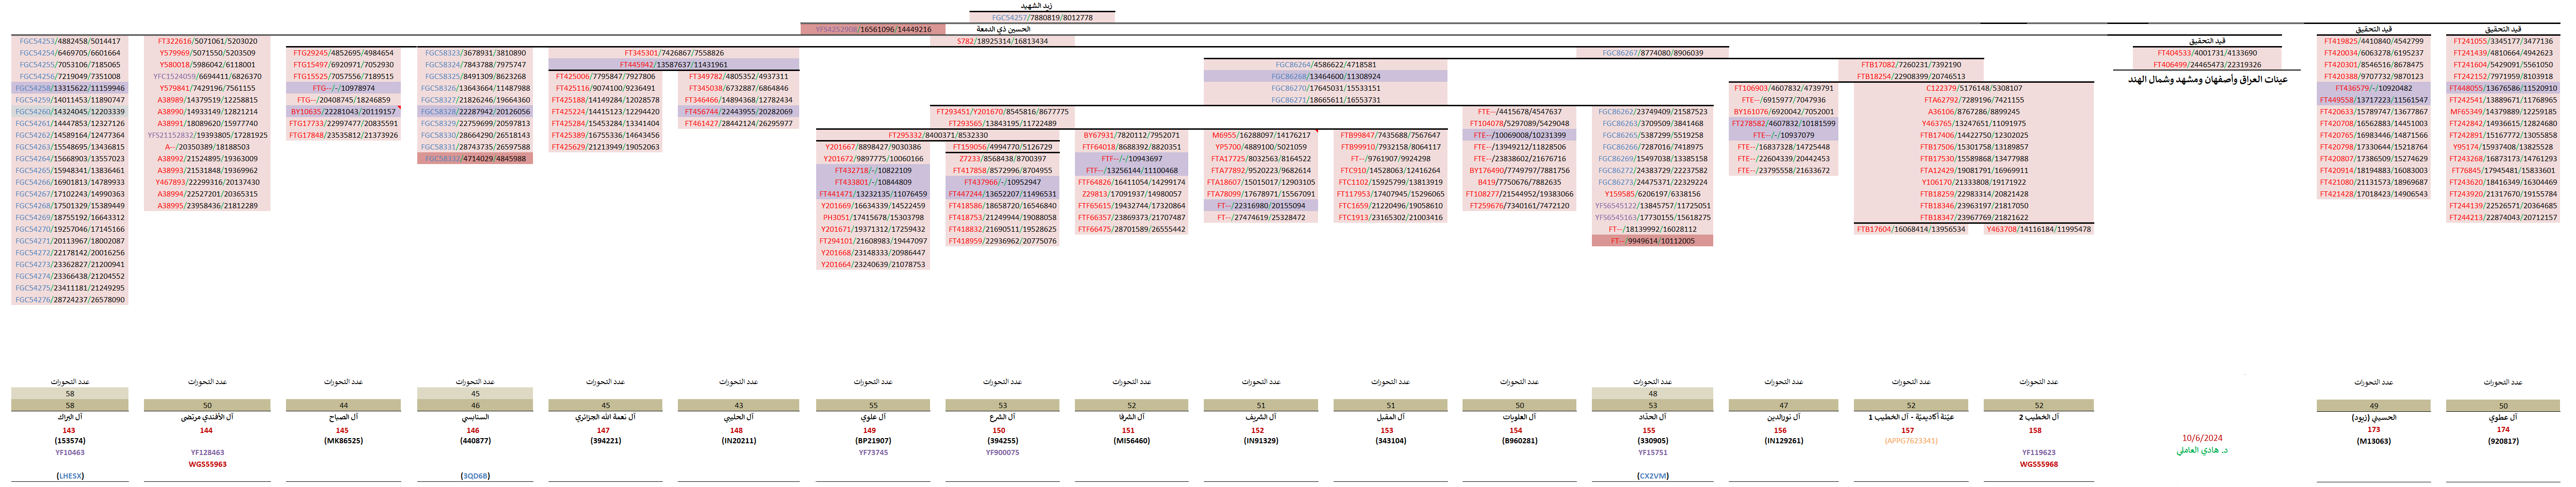The width and height of the screenshot is (2576, 487).
Task: Select the FGC54253 cell in the first column
Action: 69,41
